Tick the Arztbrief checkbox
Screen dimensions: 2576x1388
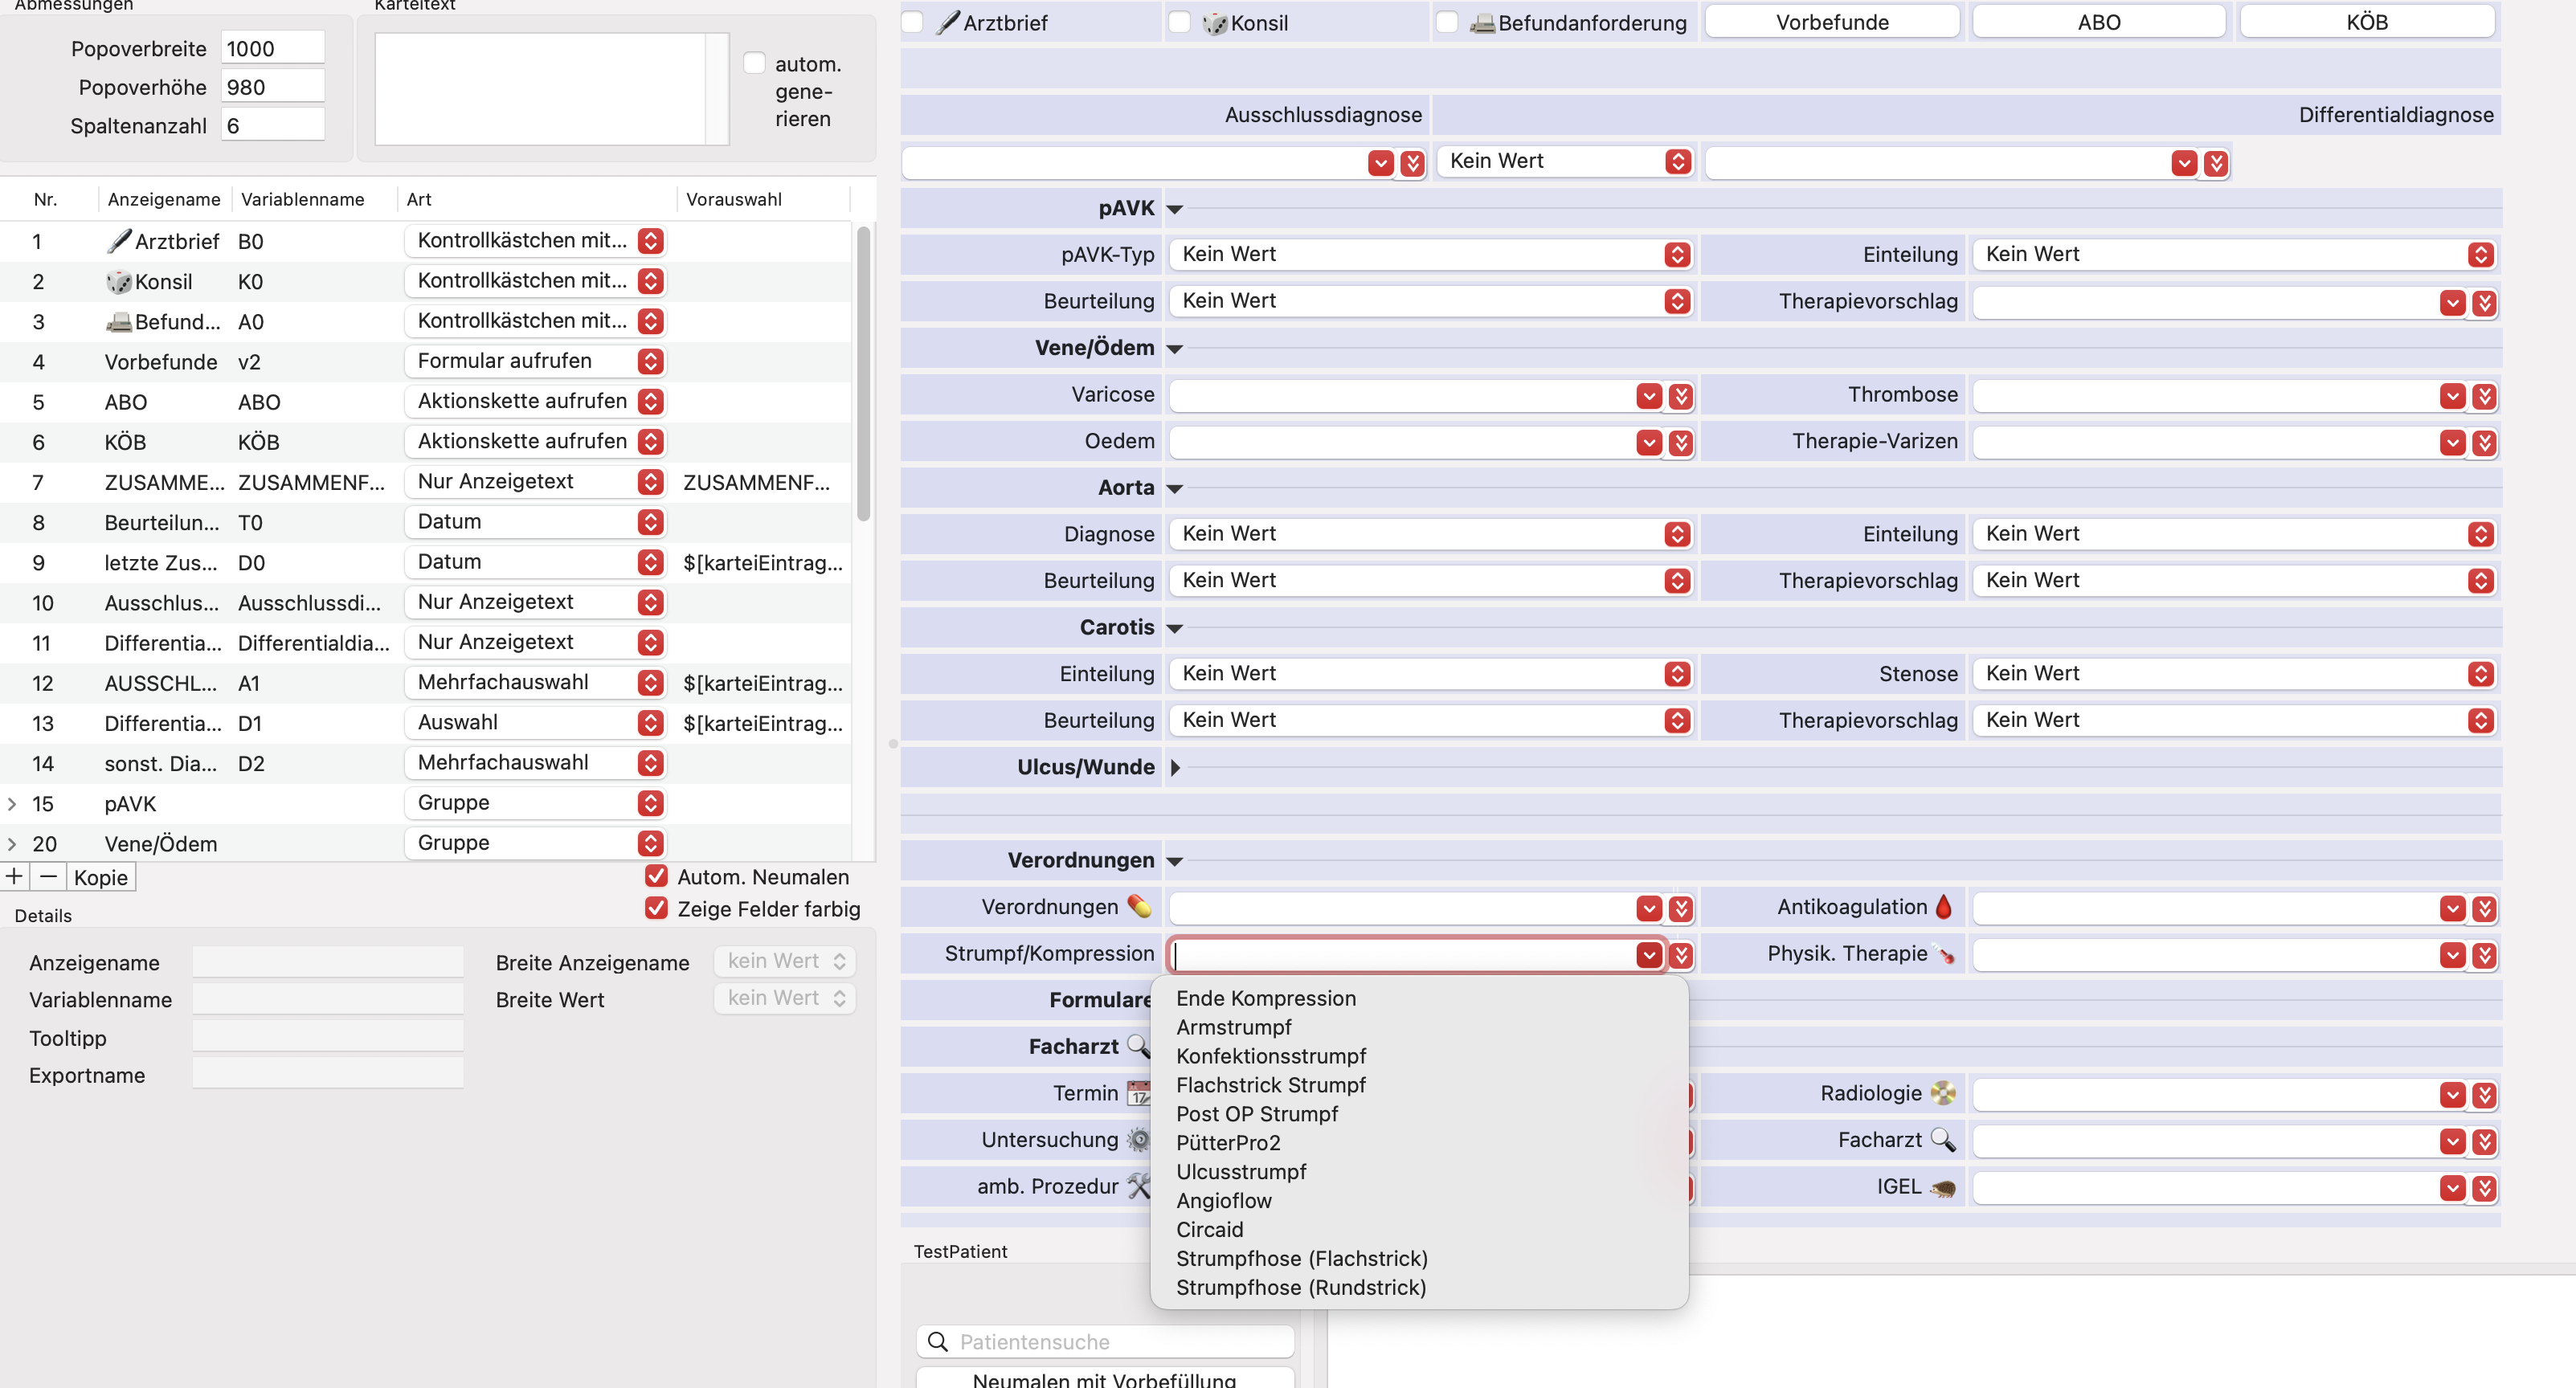coord(912,22)
